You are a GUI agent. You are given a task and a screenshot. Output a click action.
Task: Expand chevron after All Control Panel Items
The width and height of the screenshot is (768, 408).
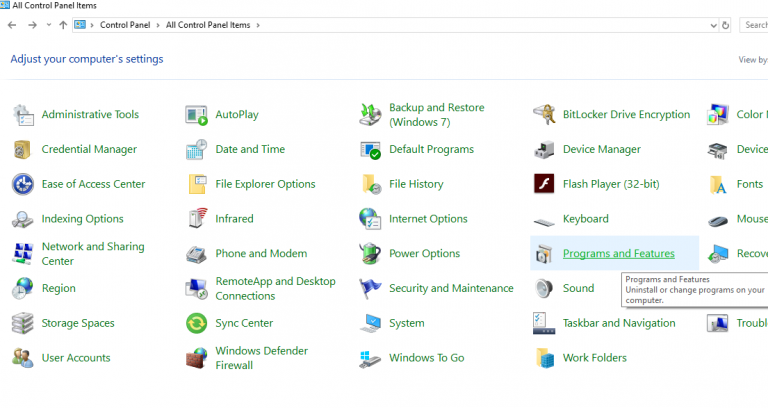coord(258,25)
